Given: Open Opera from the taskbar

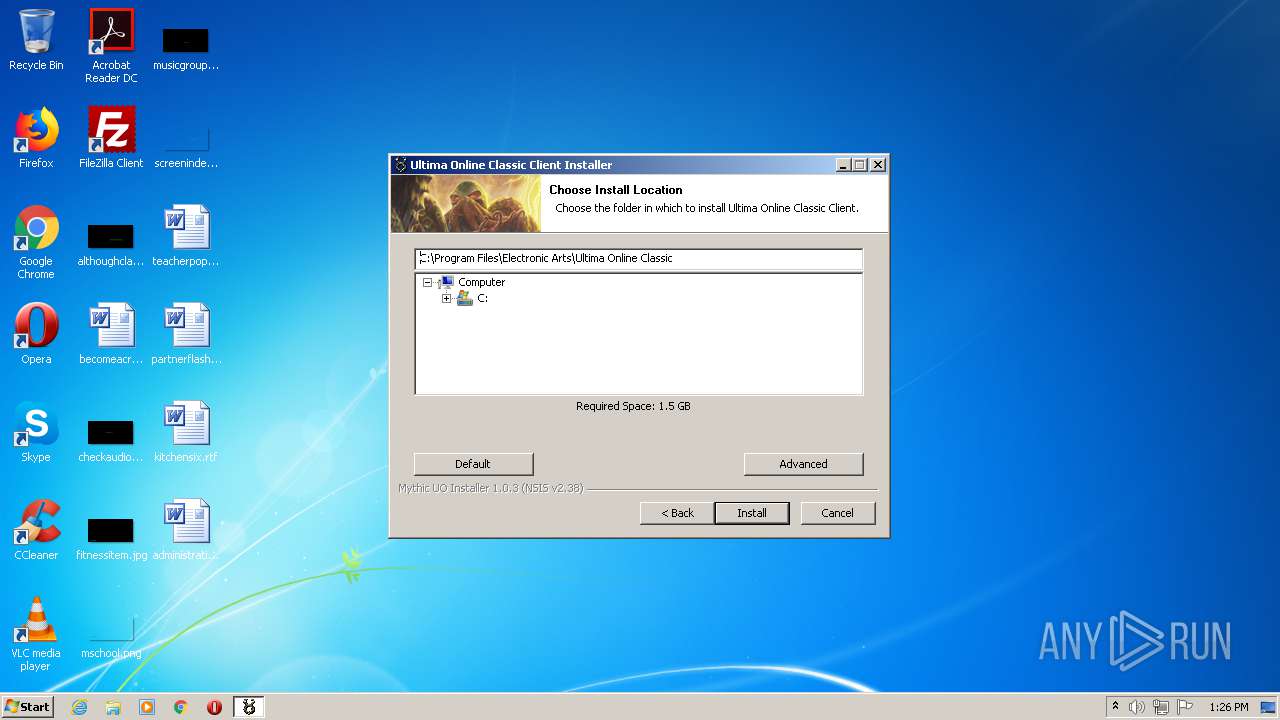Looking at the screenshot, I should coord(214,707).
